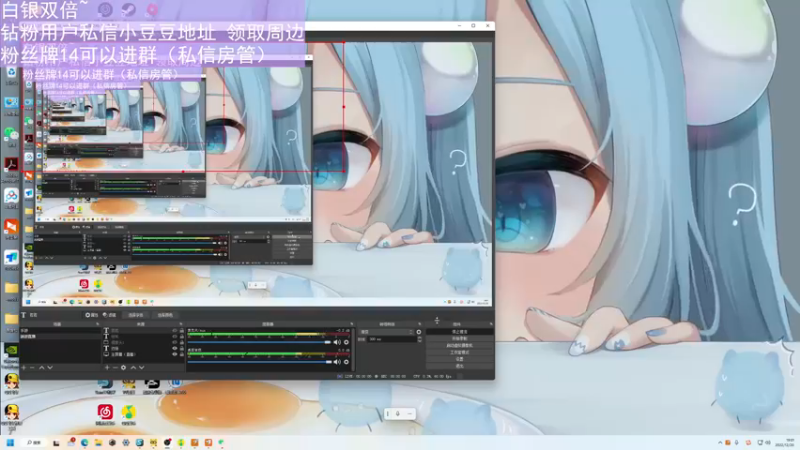Open filters for the selected OBS source
800x450 pixels.
109,315
